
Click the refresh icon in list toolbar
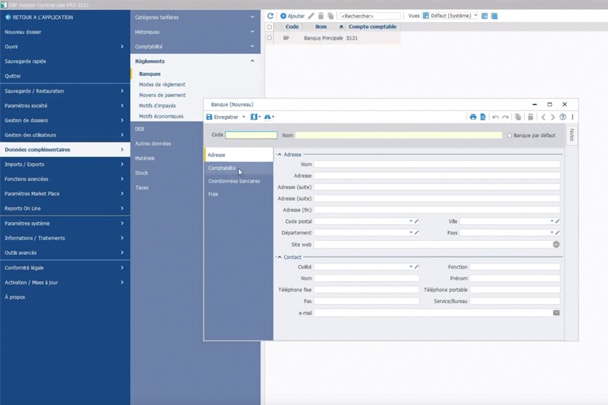coord(270,16)
